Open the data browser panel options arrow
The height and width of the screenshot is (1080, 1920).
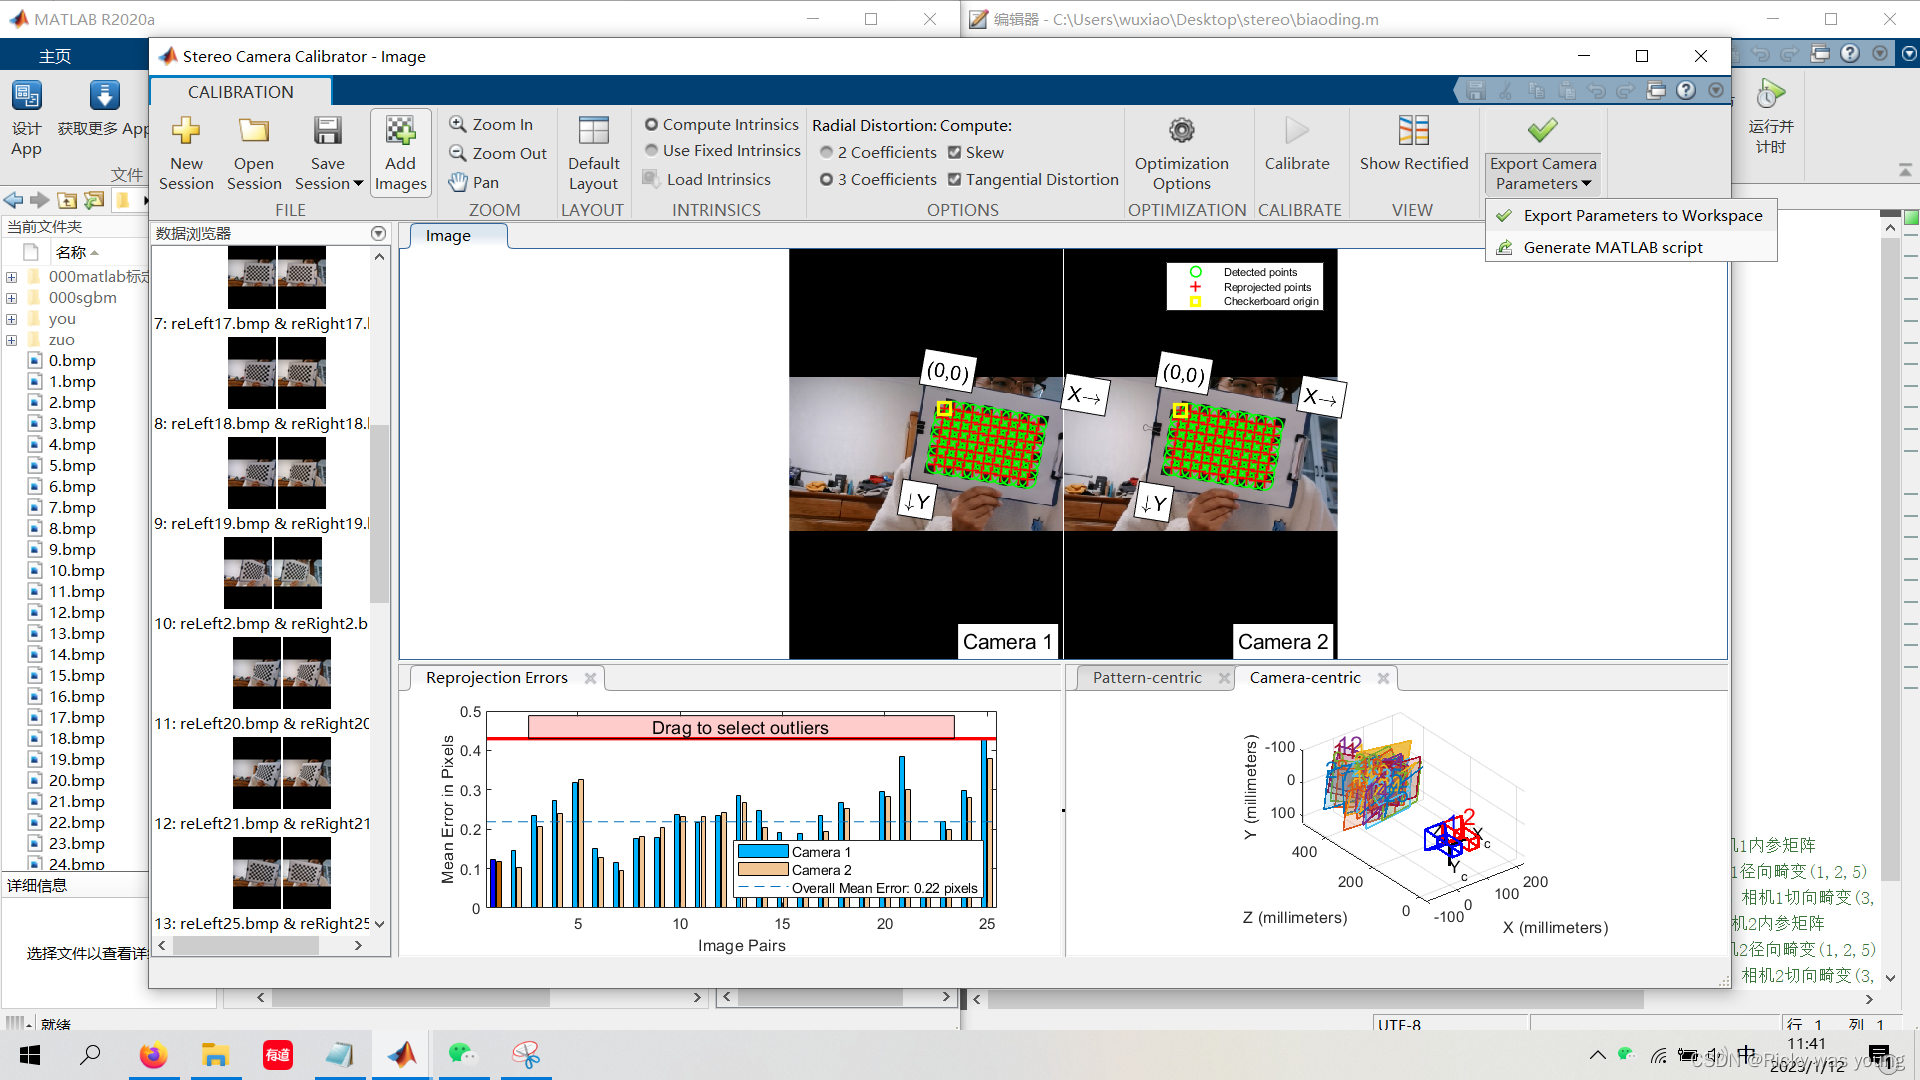378,233
